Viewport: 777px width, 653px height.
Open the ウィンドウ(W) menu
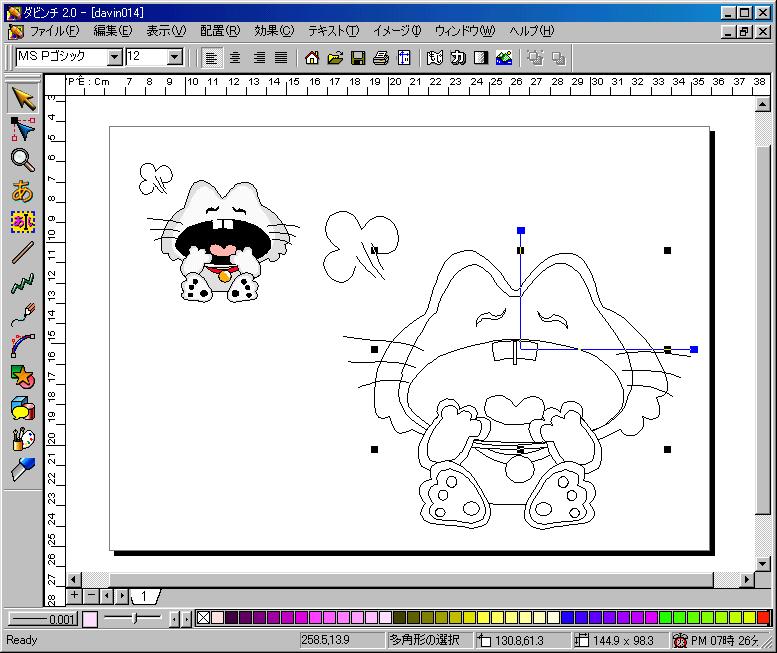coord(465,31)
